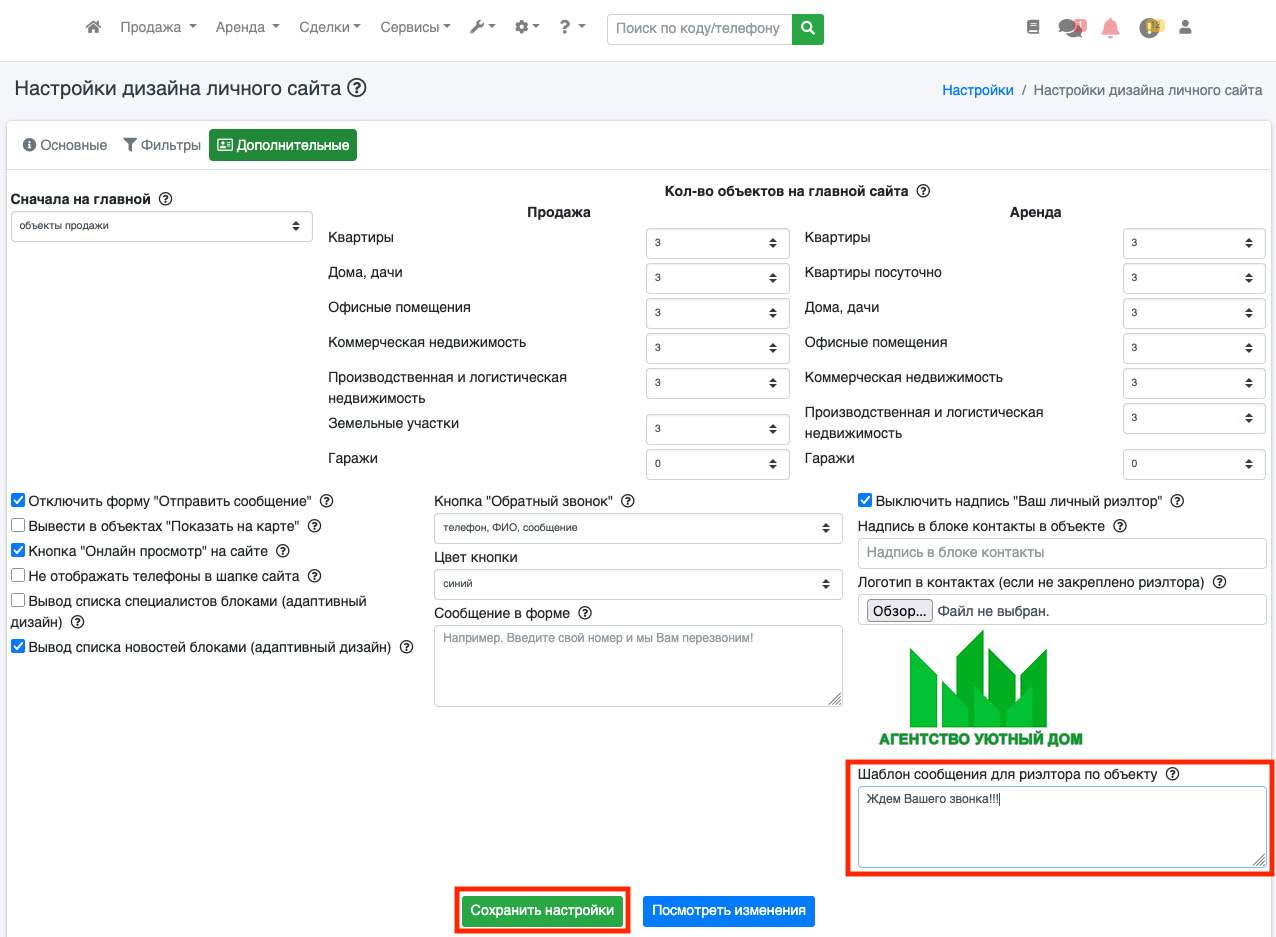
Task: Click the home icon in navbar
Action: coord(93,28)
